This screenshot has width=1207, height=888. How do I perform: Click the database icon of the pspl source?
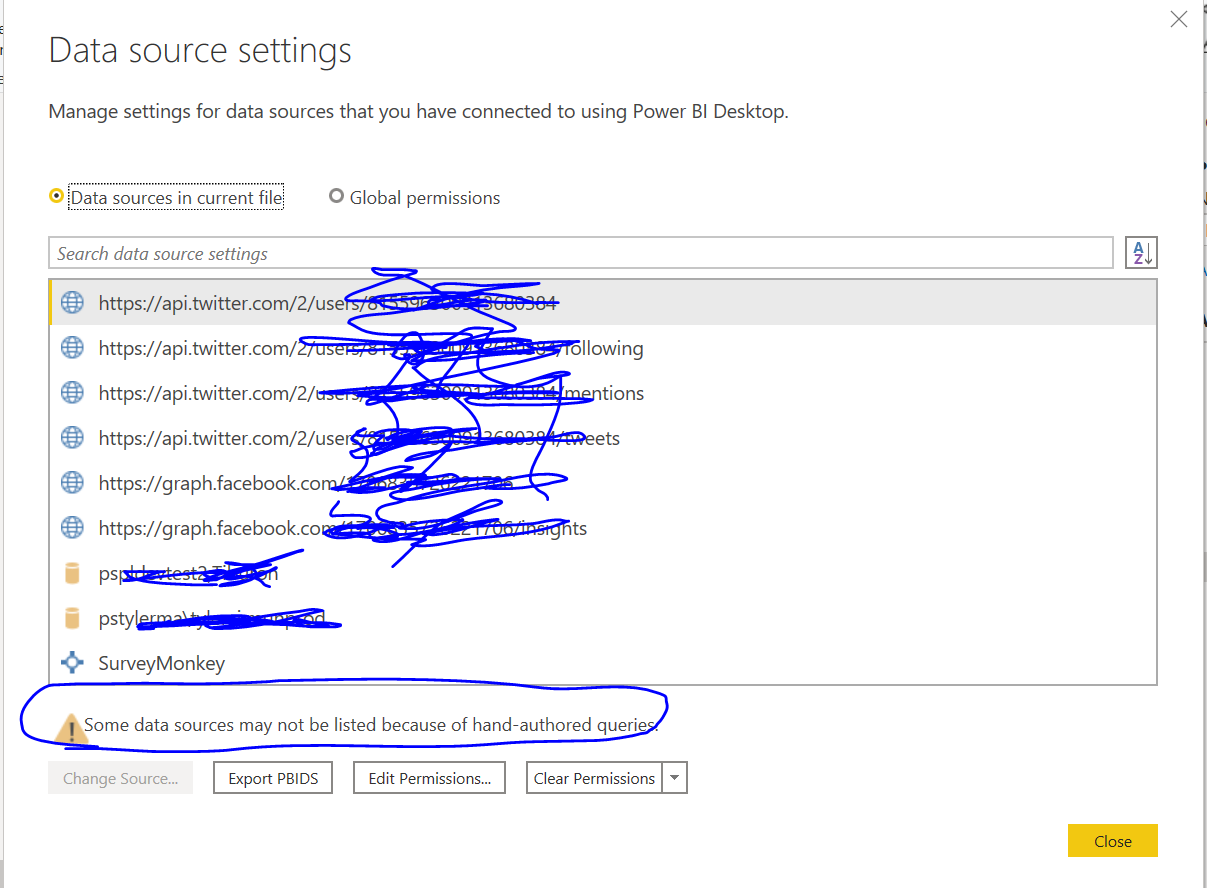tap(72, 573)
